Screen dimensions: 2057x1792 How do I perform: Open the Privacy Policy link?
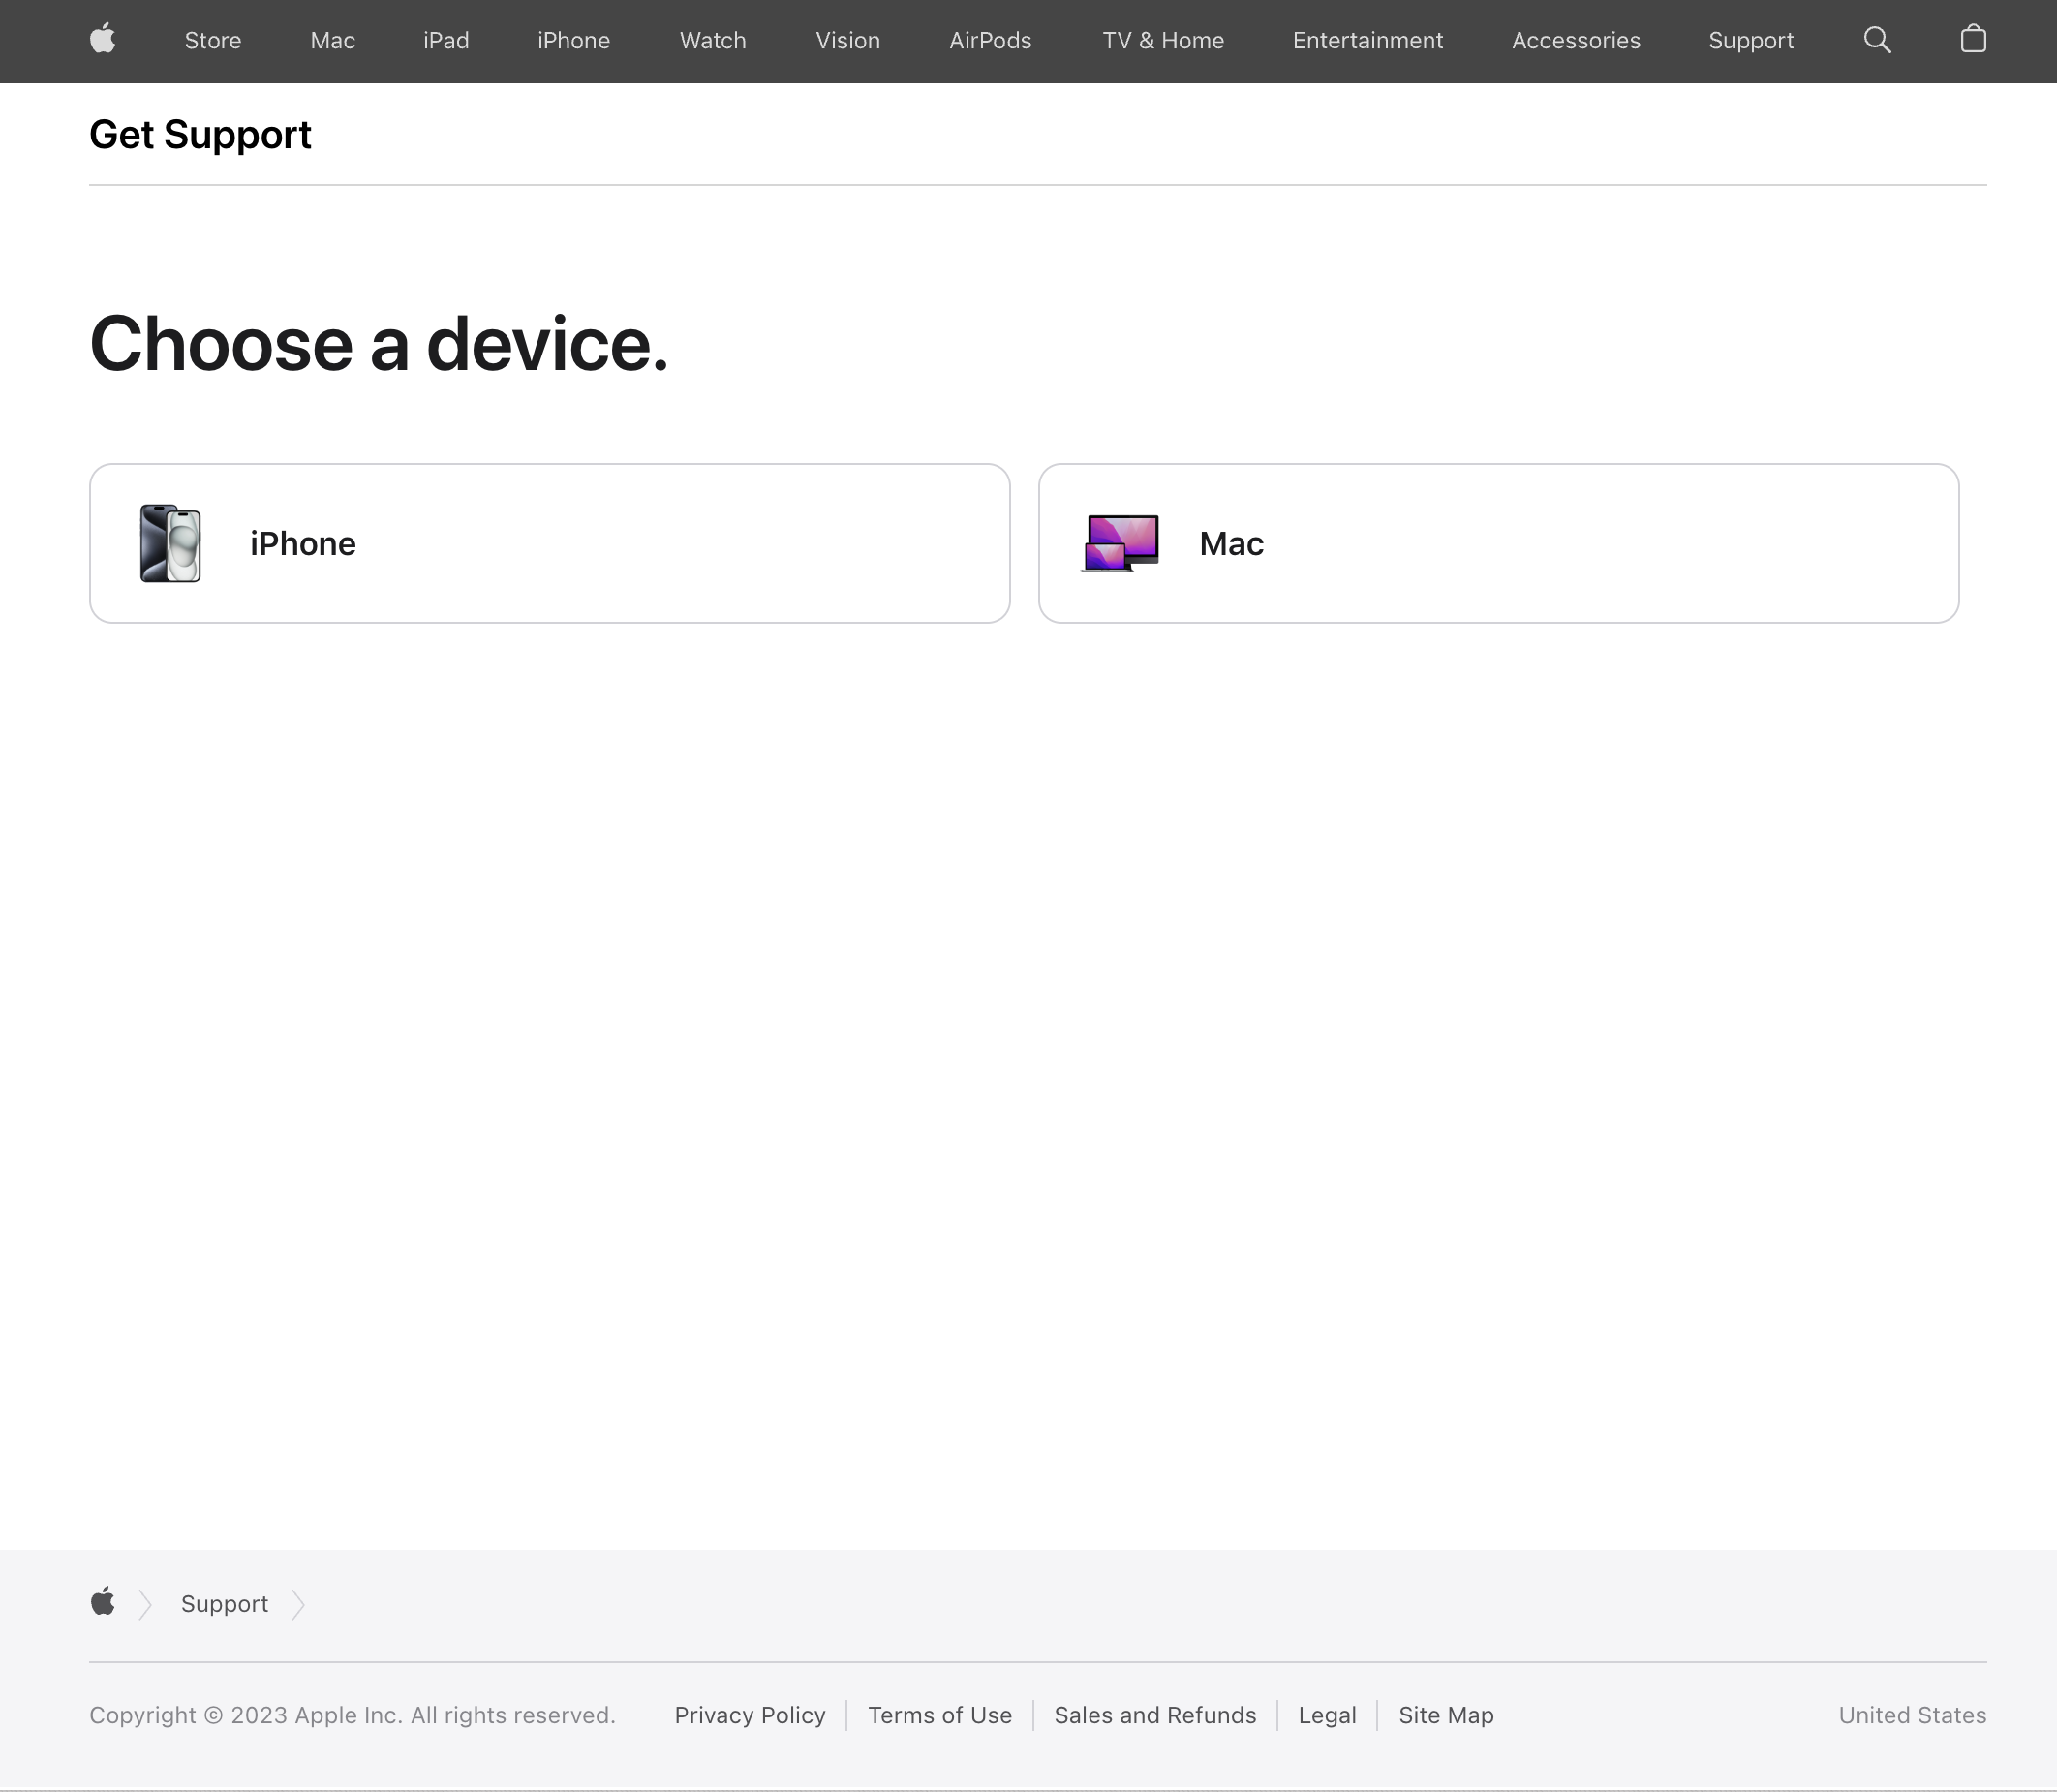749,1715
